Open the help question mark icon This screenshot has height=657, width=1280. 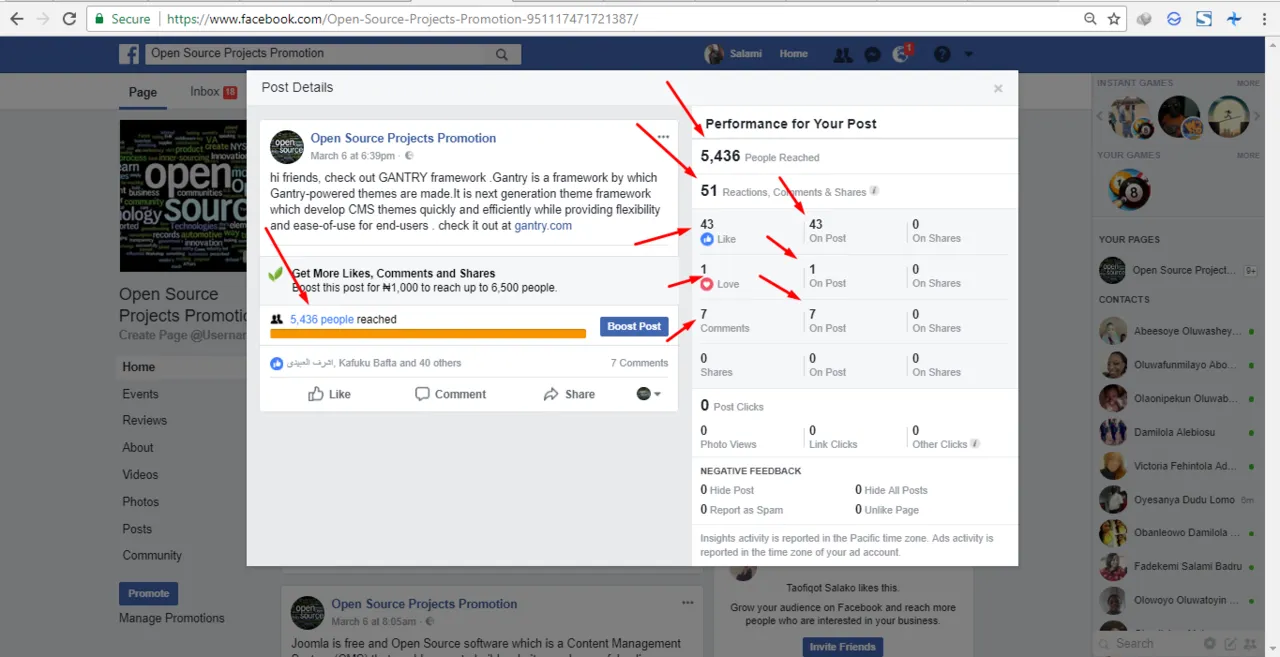point(942,54)
